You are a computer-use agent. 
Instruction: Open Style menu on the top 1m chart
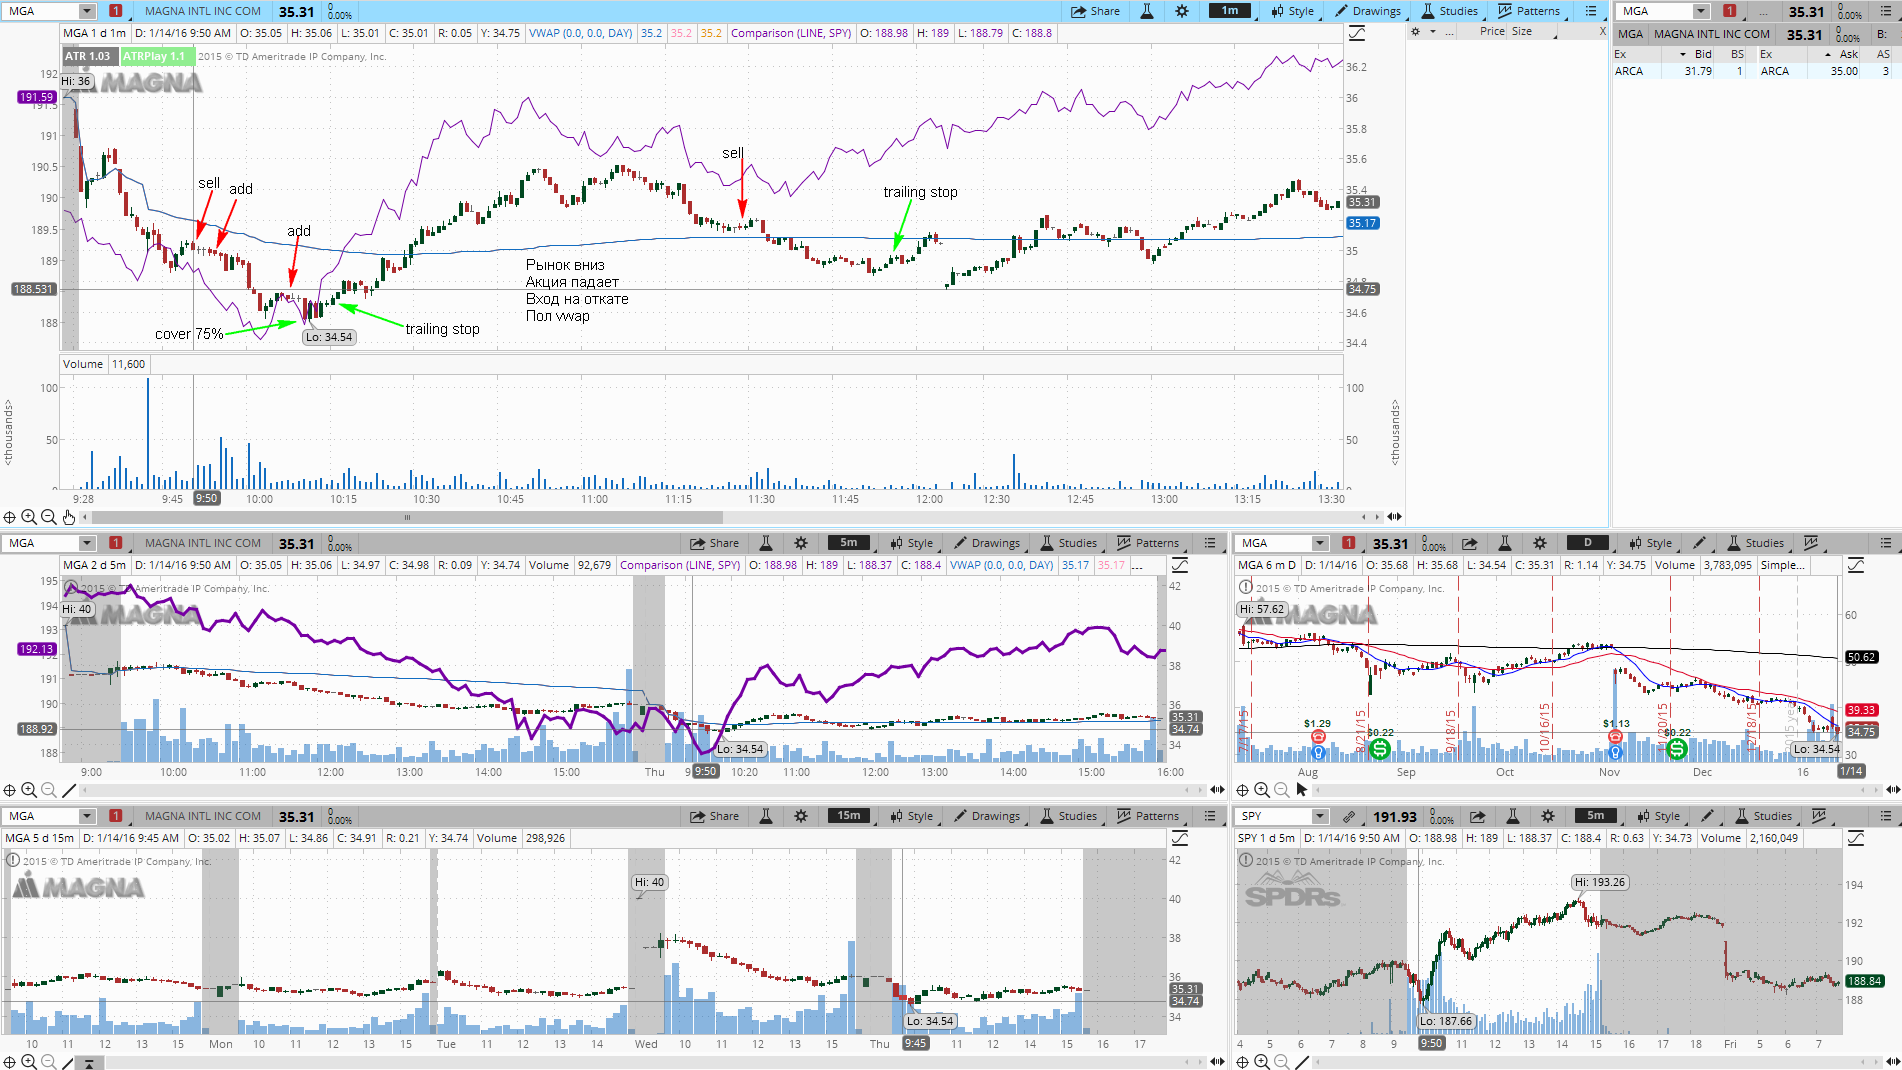1293,11
